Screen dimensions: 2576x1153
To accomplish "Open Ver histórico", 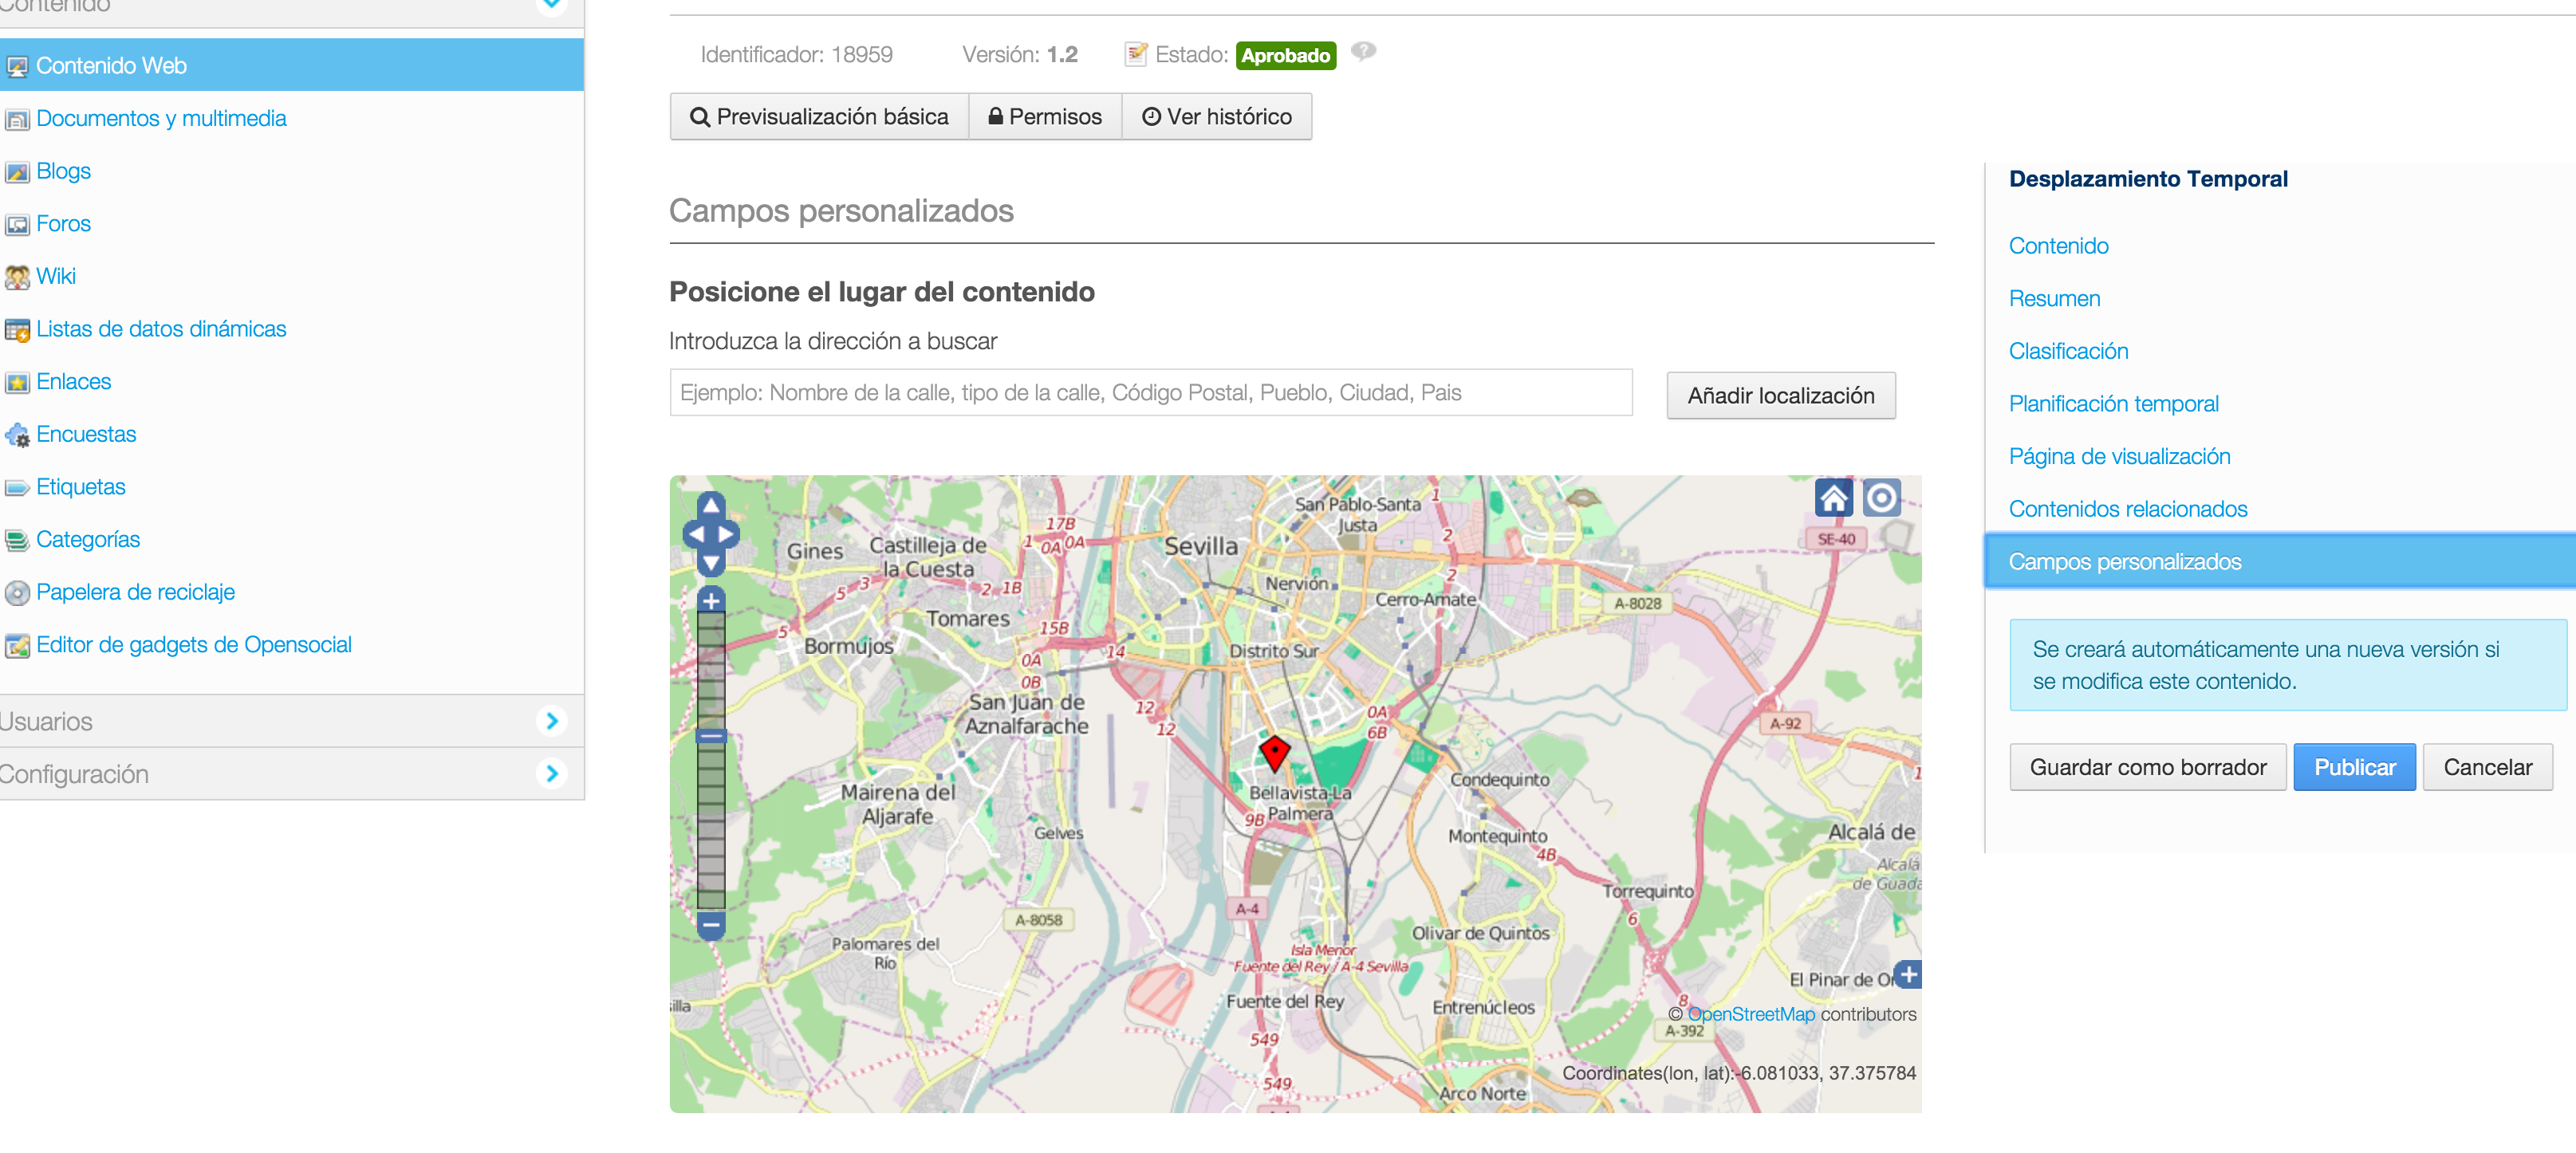I will (x=1216, y=117).
